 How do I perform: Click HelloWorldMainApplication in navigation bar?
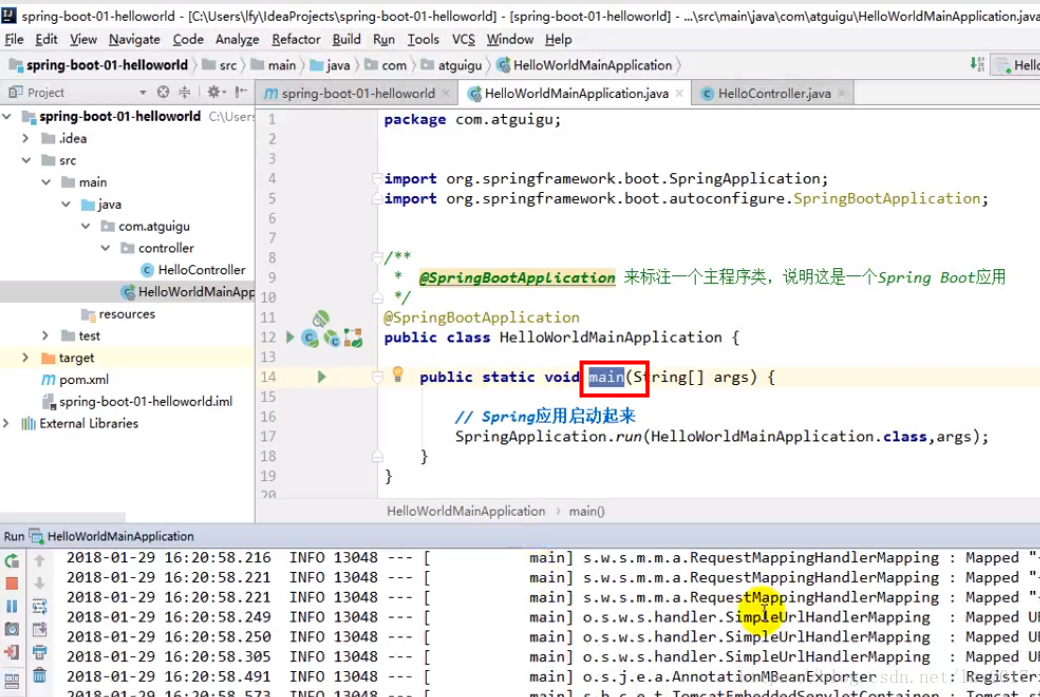[x=585, y=65]
